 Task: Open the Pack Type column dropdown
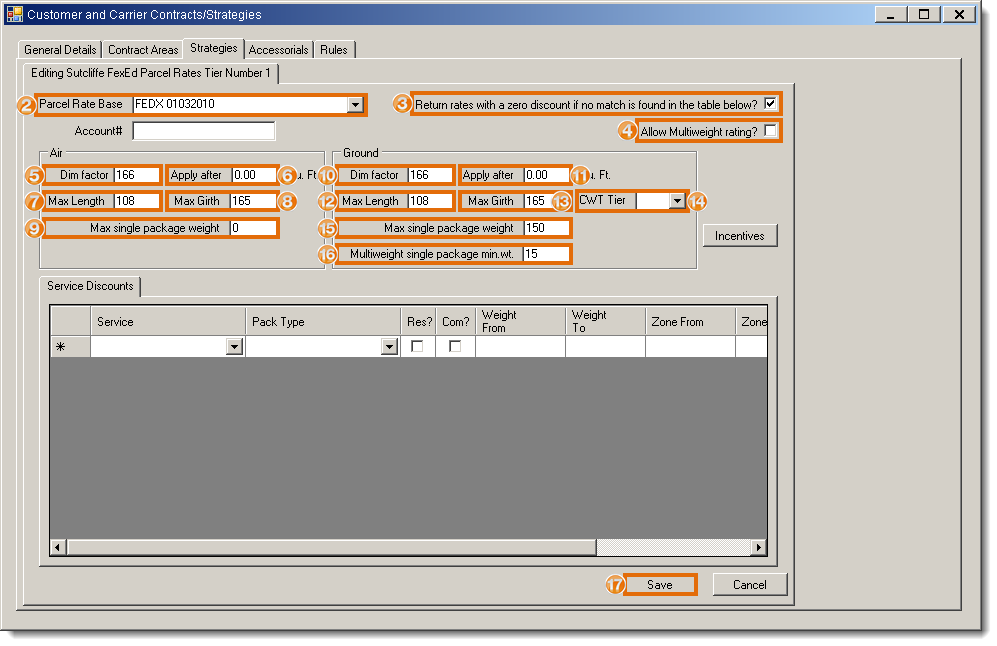click(x=389, y=346)
